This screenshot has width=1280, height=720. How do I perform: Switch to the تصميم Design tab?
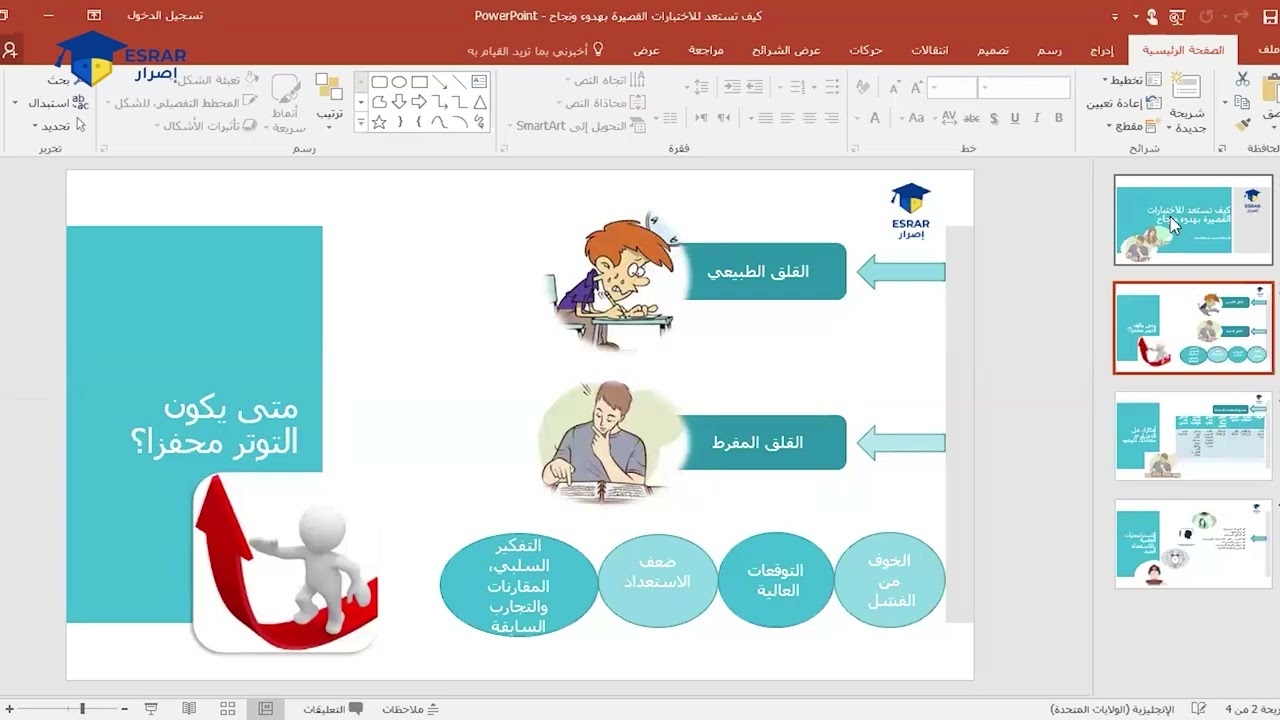993,50
